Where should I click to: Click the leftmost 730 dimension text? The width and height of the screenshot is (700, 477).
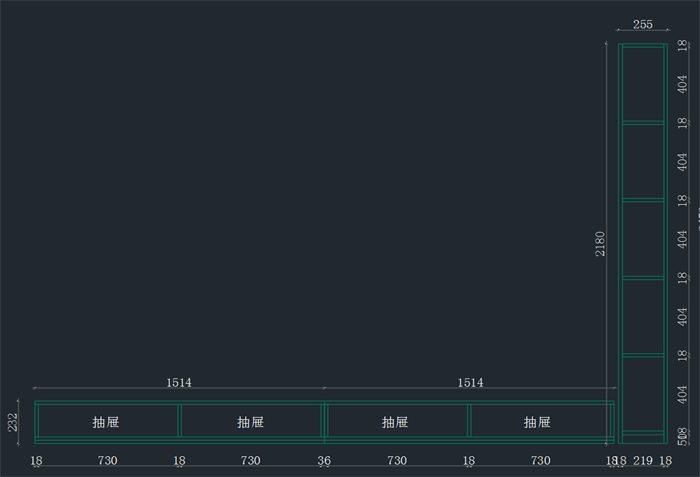tap(107, 461)
